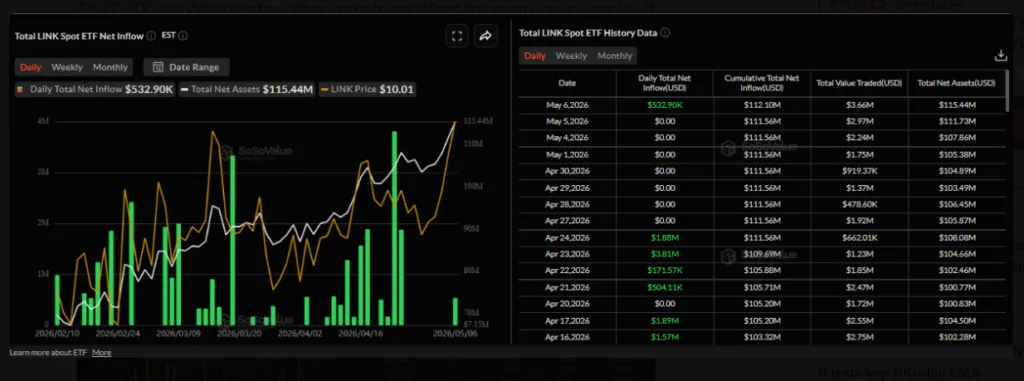1024x381 pixels.
Task: Click the share arrow icon
Action: point(485,36)
